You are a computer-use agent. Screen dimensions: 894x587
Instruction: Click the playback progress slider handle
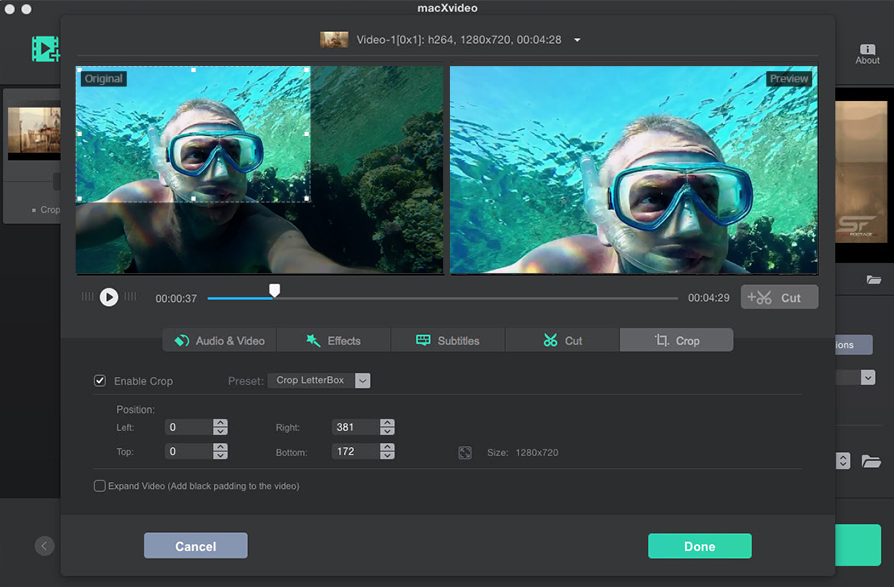pos(274,291)
